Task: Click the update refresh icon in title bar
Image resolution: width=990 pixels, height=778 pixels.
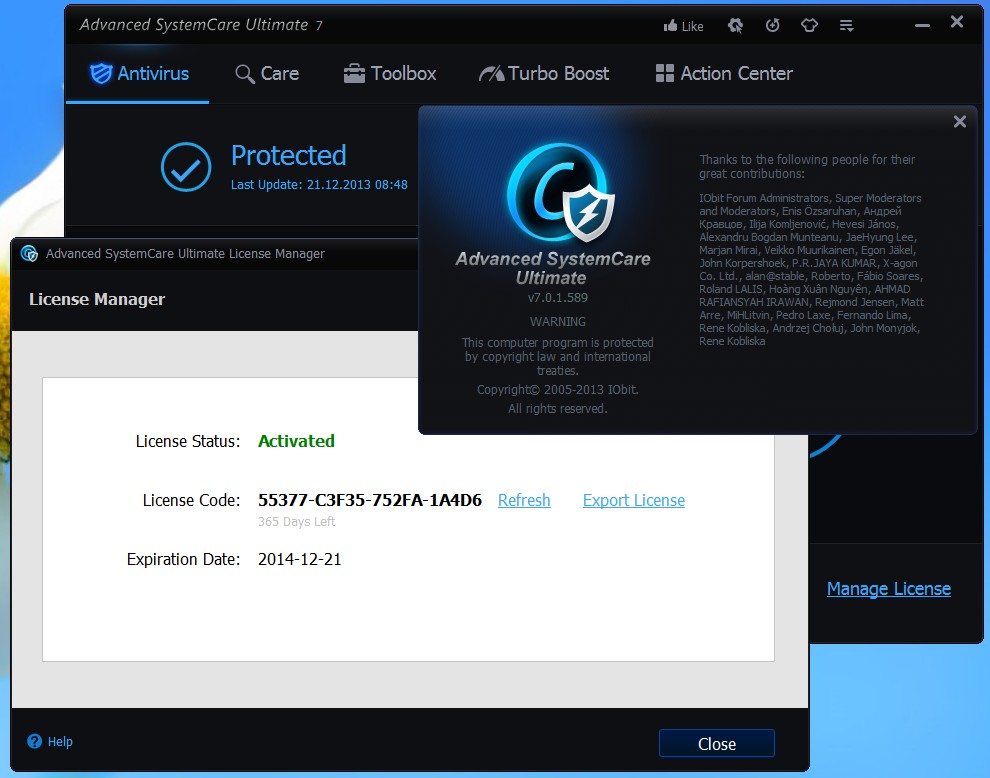Action: (773, 25)
